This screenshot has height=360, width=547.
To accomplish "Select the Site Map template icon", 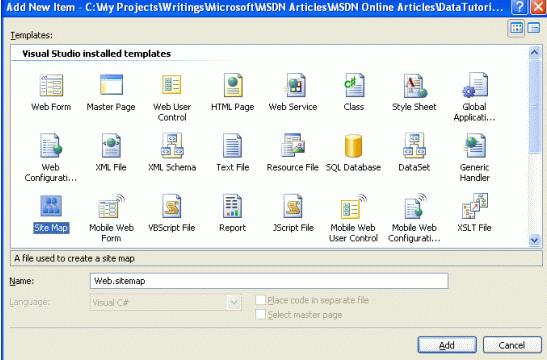I will coord(51,206).
